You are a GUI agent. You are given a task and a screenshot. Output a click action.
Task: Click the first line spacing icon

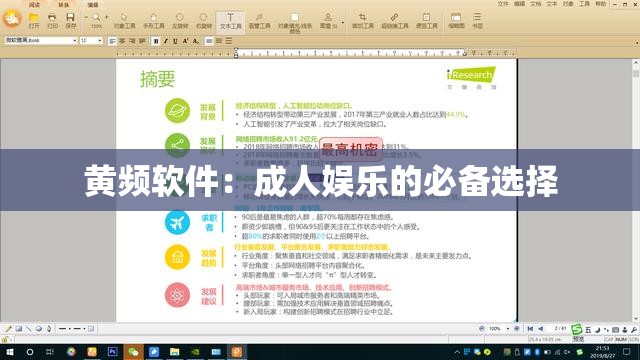(209, 41)
